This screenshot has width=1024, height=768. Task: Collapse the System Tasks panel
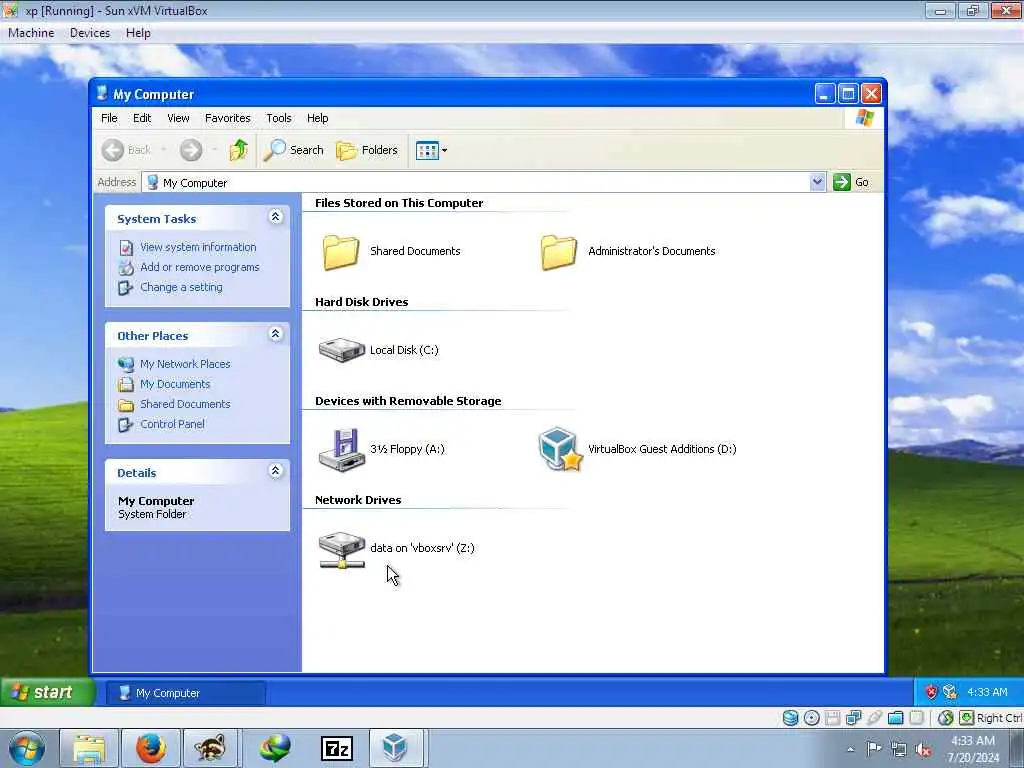pos(276,217)
